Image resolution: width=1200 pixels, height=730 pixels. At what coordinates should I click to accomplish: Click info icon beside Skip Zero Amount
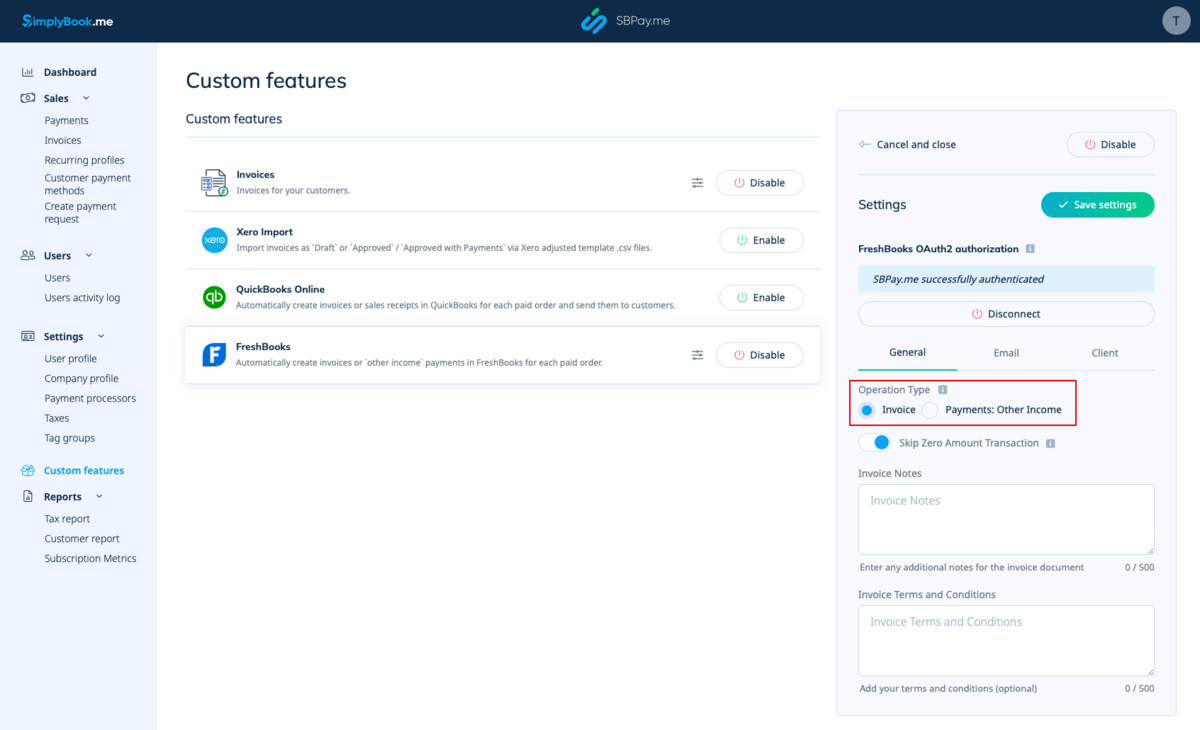click(1050, 443)
